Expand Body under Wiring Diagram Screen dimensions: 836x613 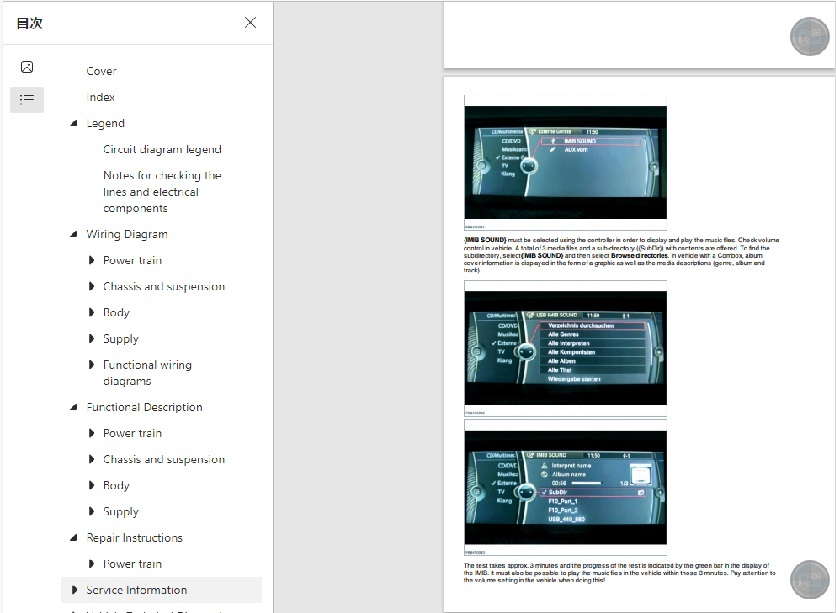[x=91, y=312]
